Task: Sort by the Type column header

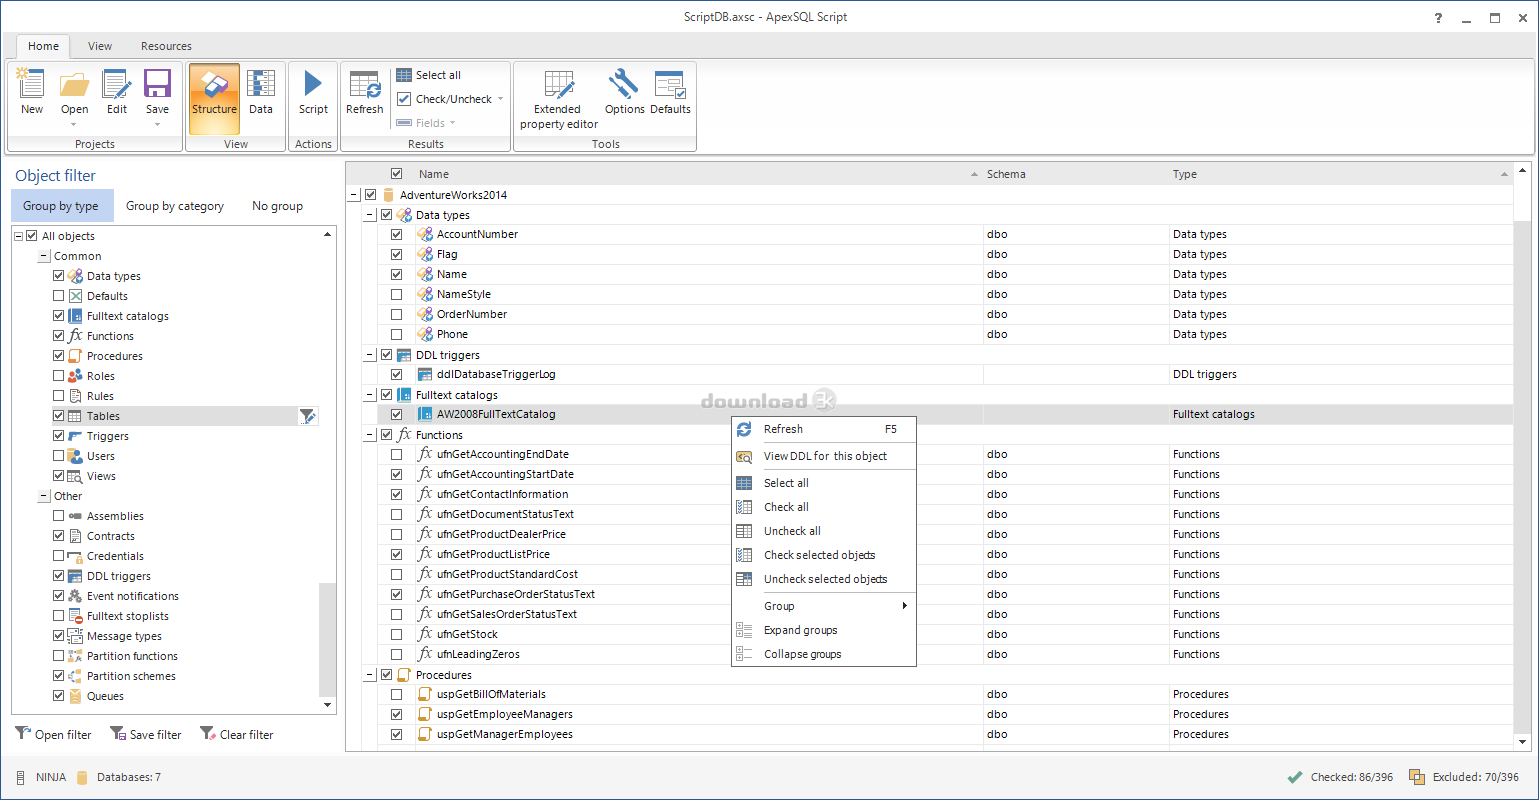Action: [x=1340, y=174]
